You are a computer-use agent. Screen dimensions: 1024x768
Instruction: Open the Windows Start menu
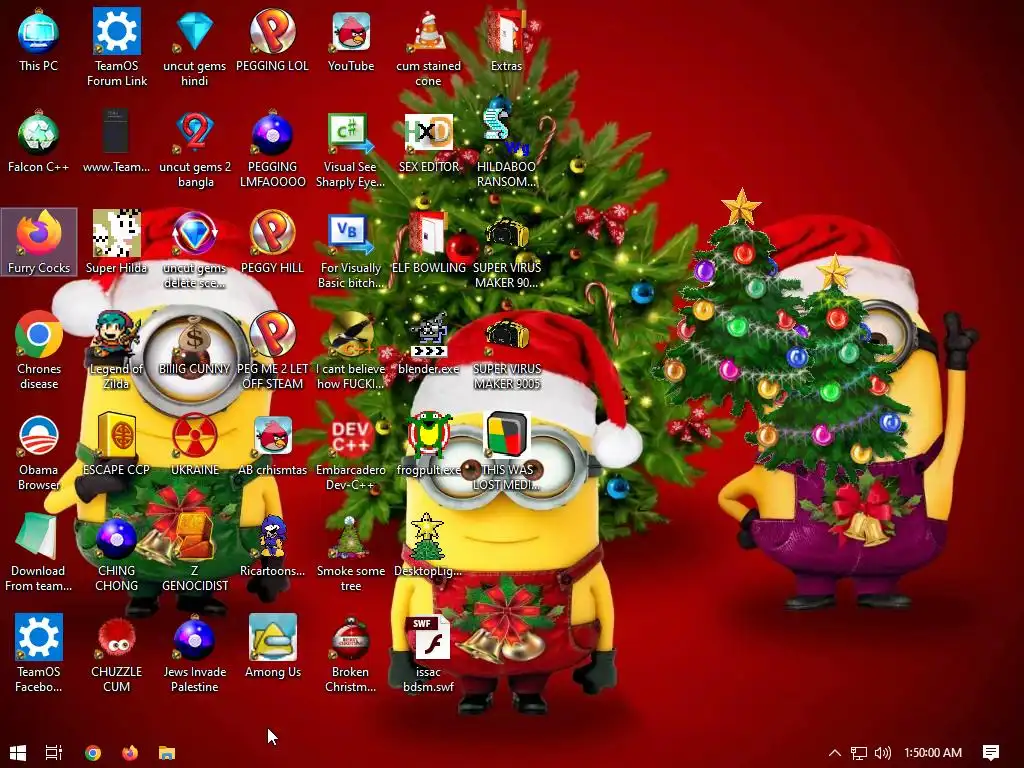[18, 753]
